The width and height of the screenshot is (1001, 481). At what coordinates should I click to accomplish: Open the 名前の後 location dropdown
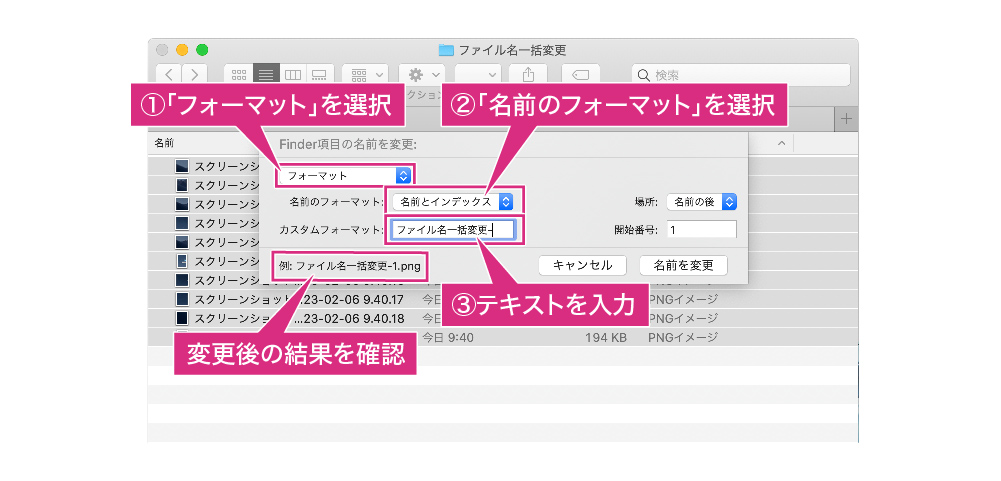tap(702, 202)
